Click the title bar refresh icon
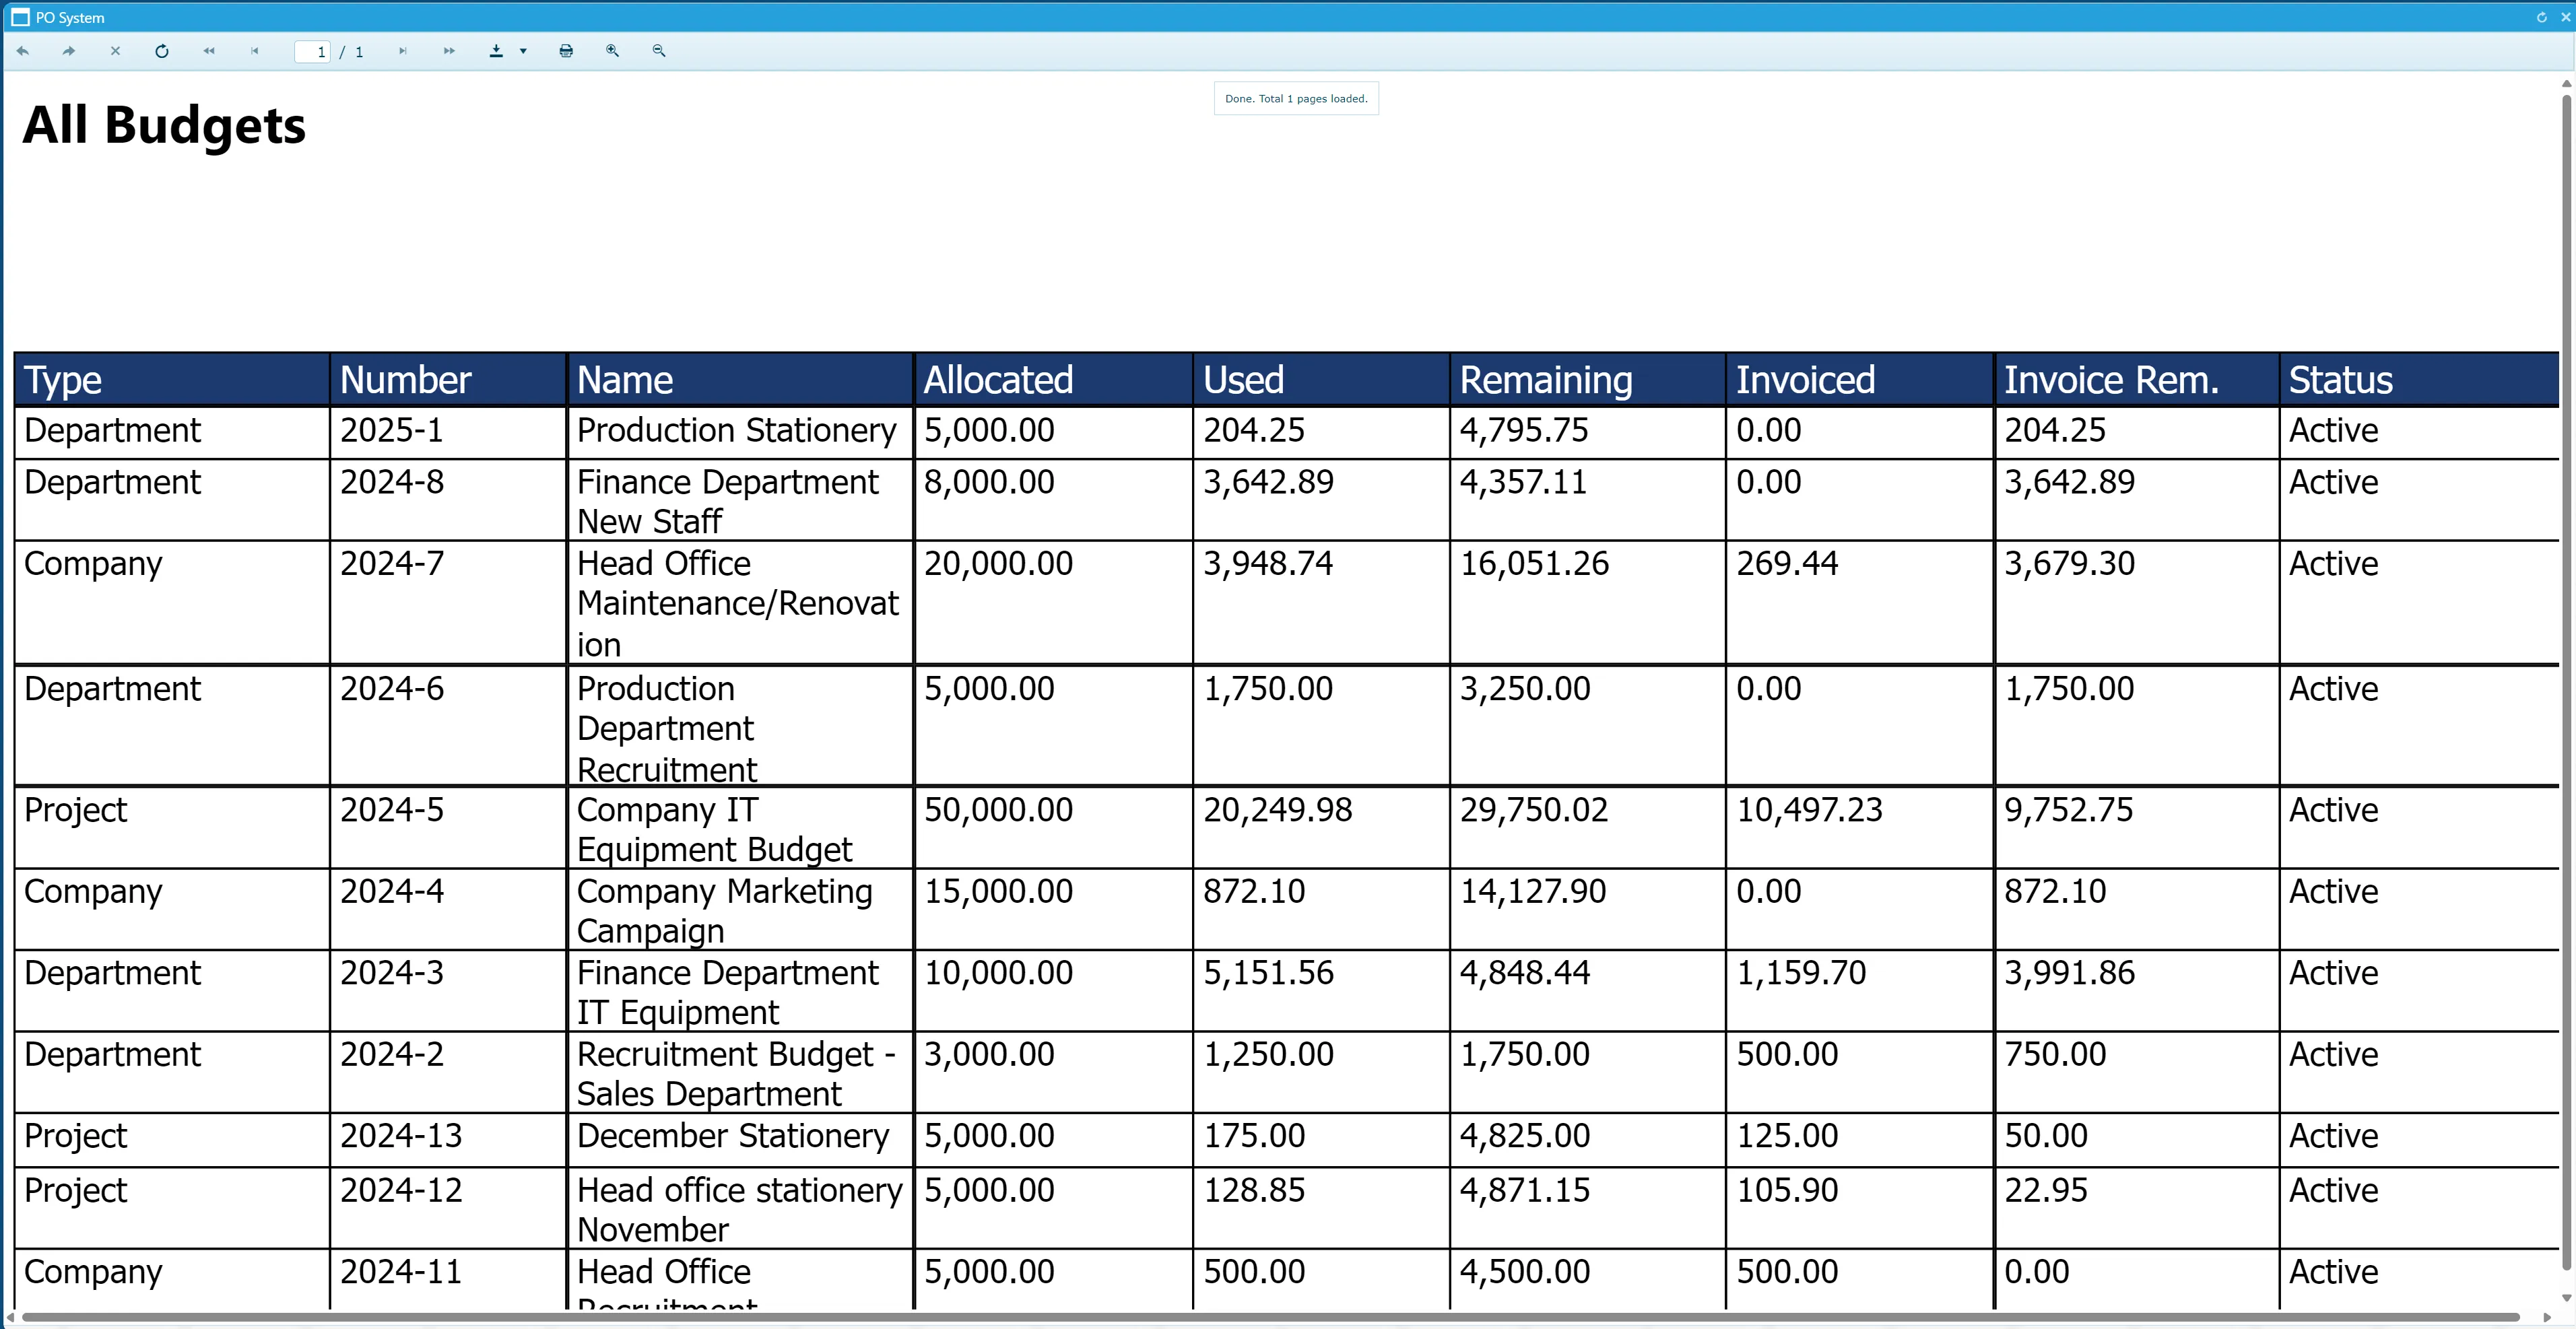Viewport: 2576px width, 1329px height. (2542, 17)
